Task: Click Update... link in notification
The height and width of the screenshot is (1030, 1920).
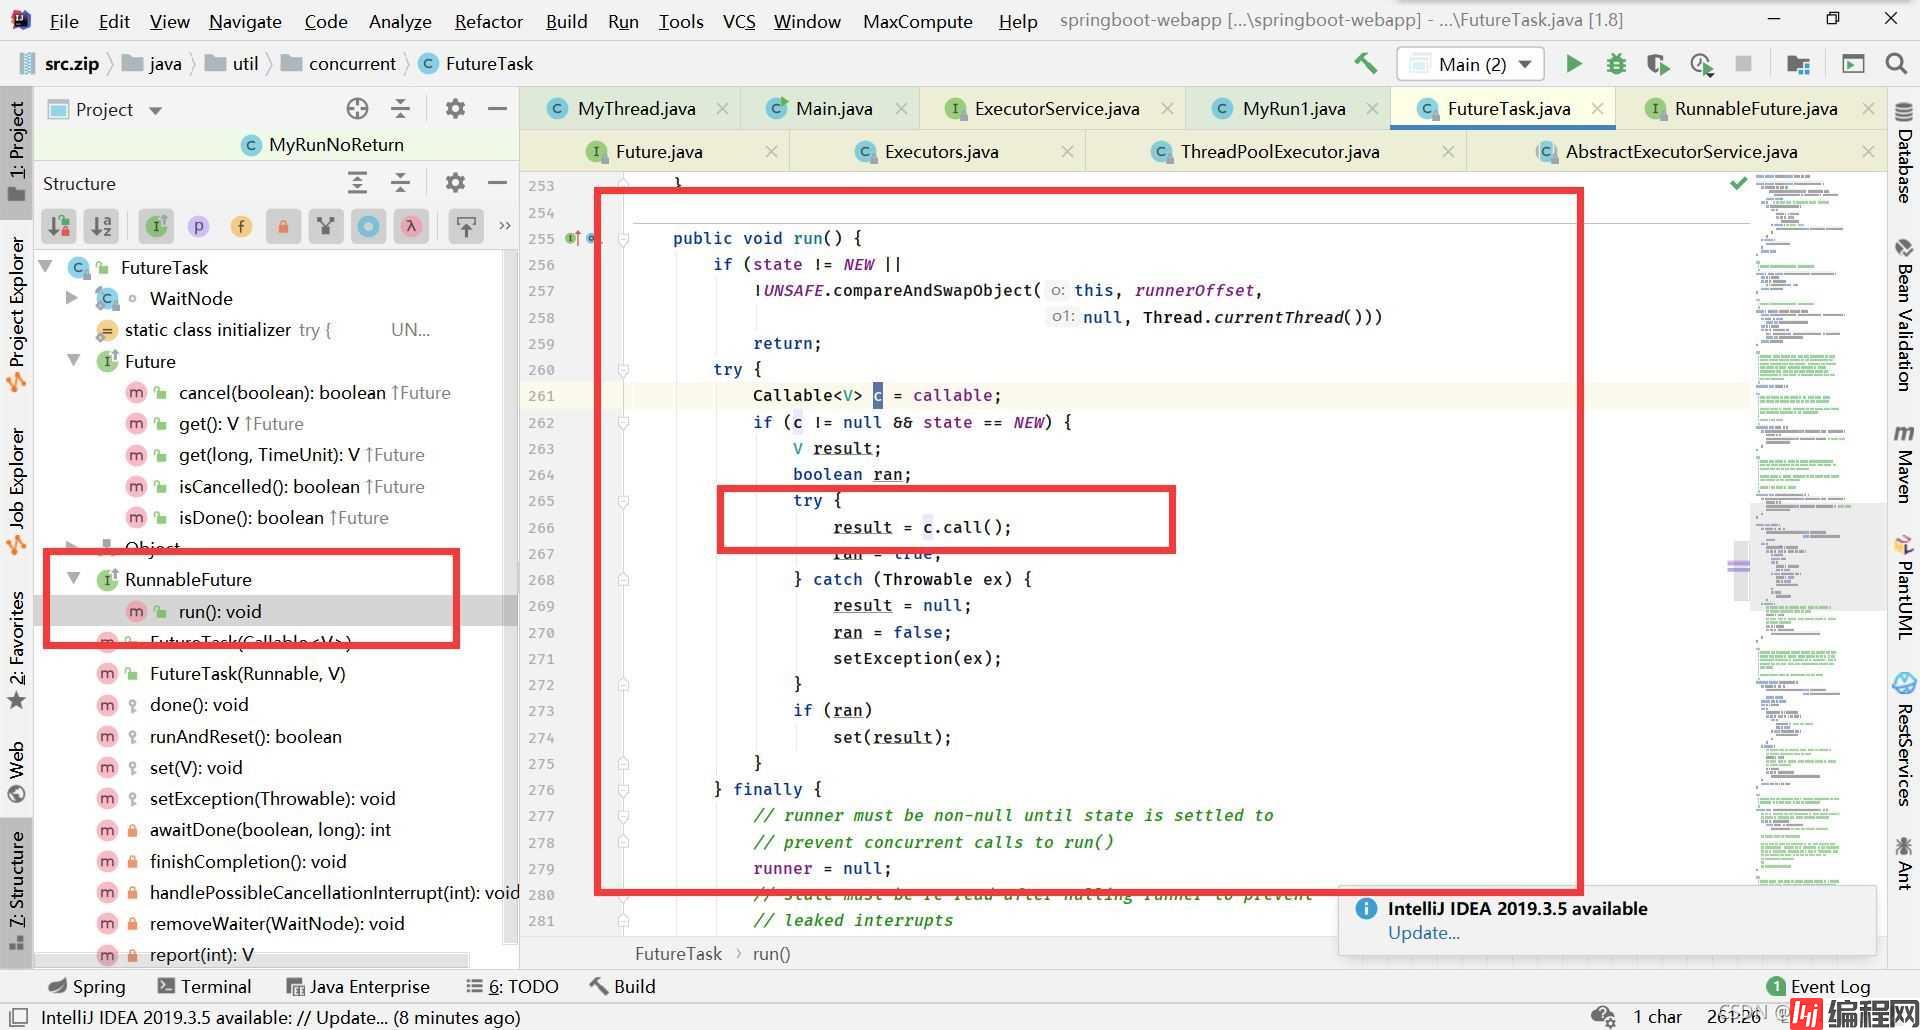Action: (x=1423, y=932)
